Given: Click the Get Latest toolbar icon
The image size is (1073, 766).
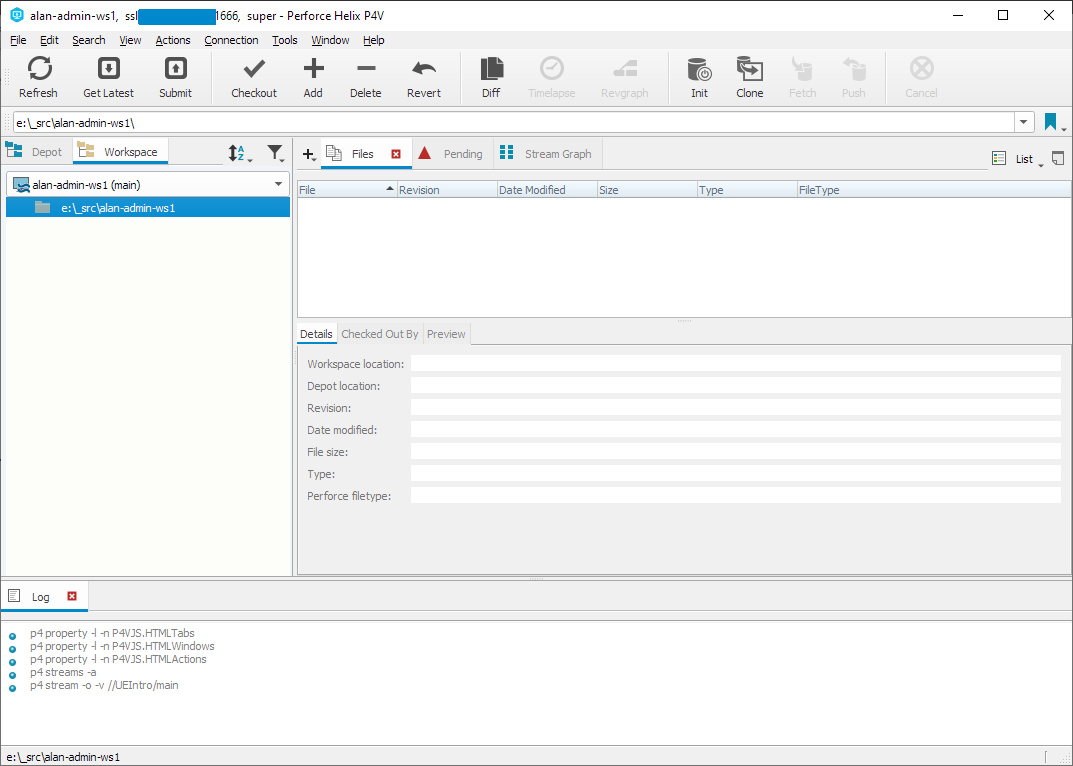Looking at the screenshot, I should (109, 68).
